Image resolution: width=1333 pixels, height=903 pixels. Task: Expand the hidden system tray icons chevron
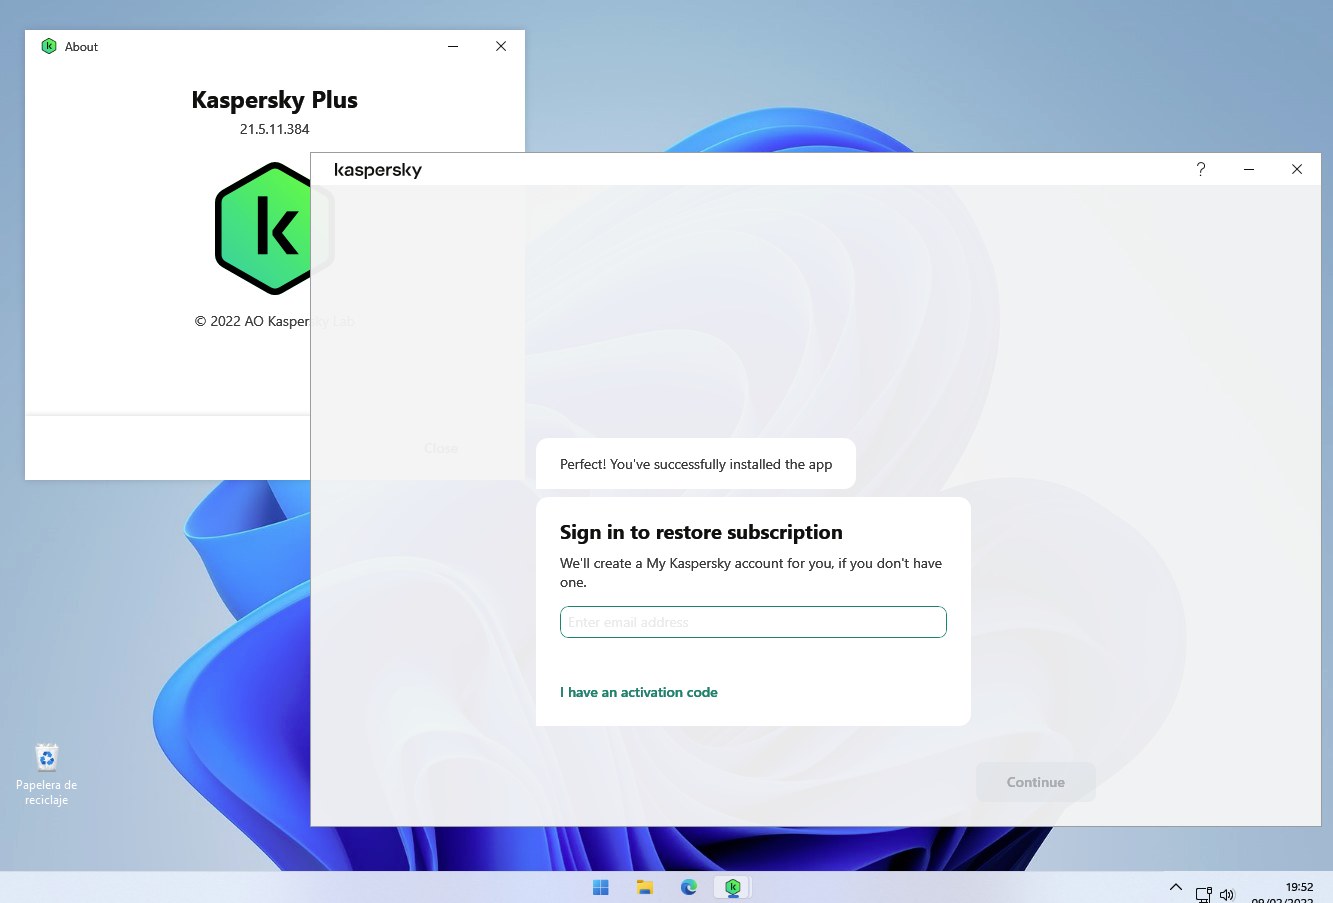[1176, 888]
